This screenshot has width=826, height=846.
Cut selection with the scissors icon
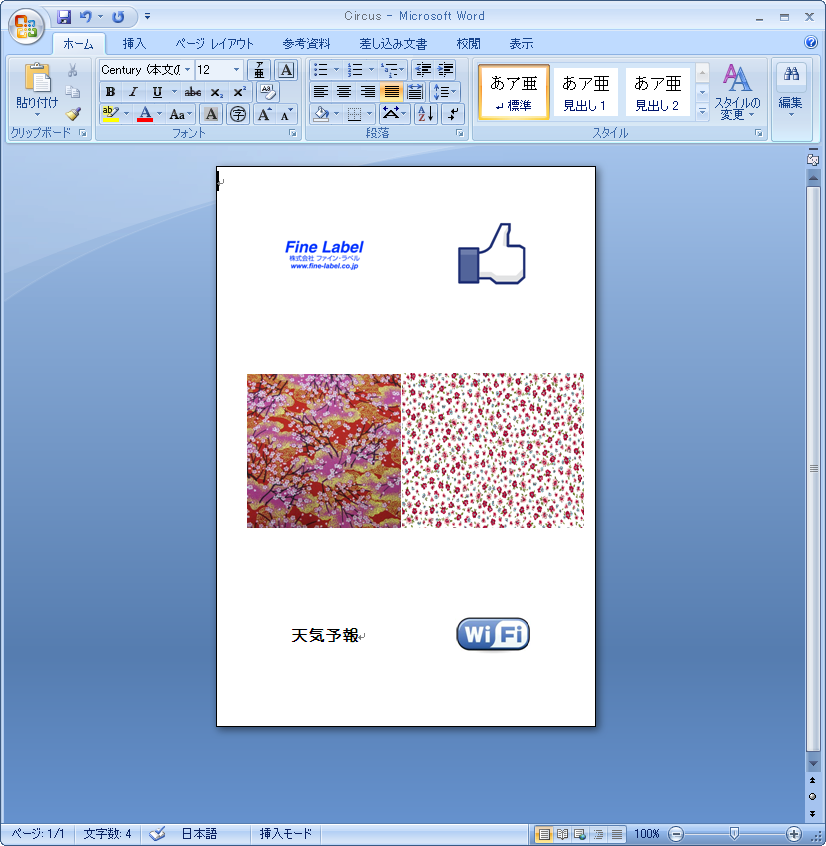(x=73, y=70)
